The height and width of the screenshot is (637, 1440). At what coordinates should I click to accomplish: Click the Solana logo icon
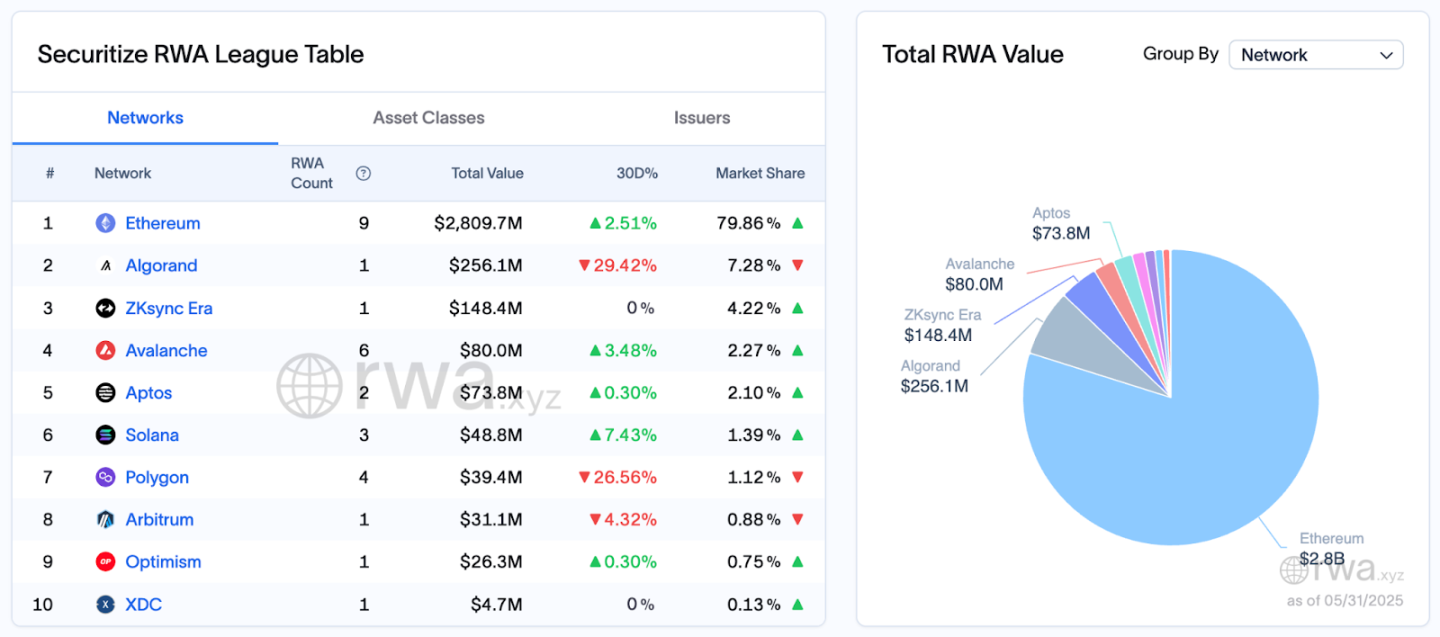pyautogui.click(x=105, y=435)
